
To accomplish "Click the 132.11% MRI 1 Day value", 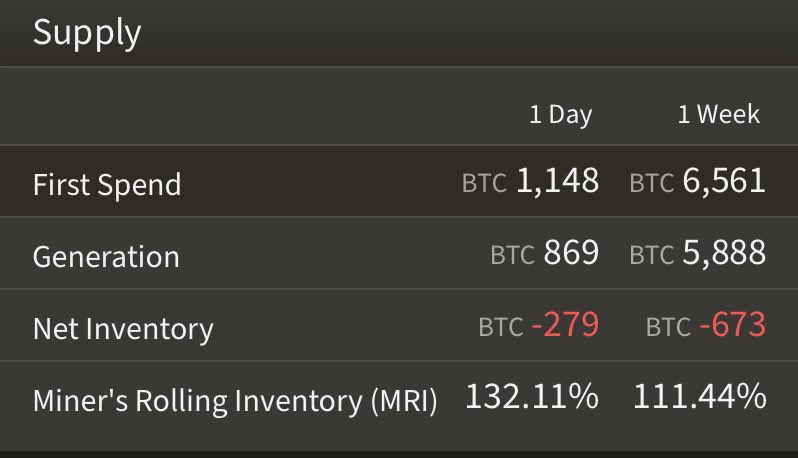I will tap(532, 396).
